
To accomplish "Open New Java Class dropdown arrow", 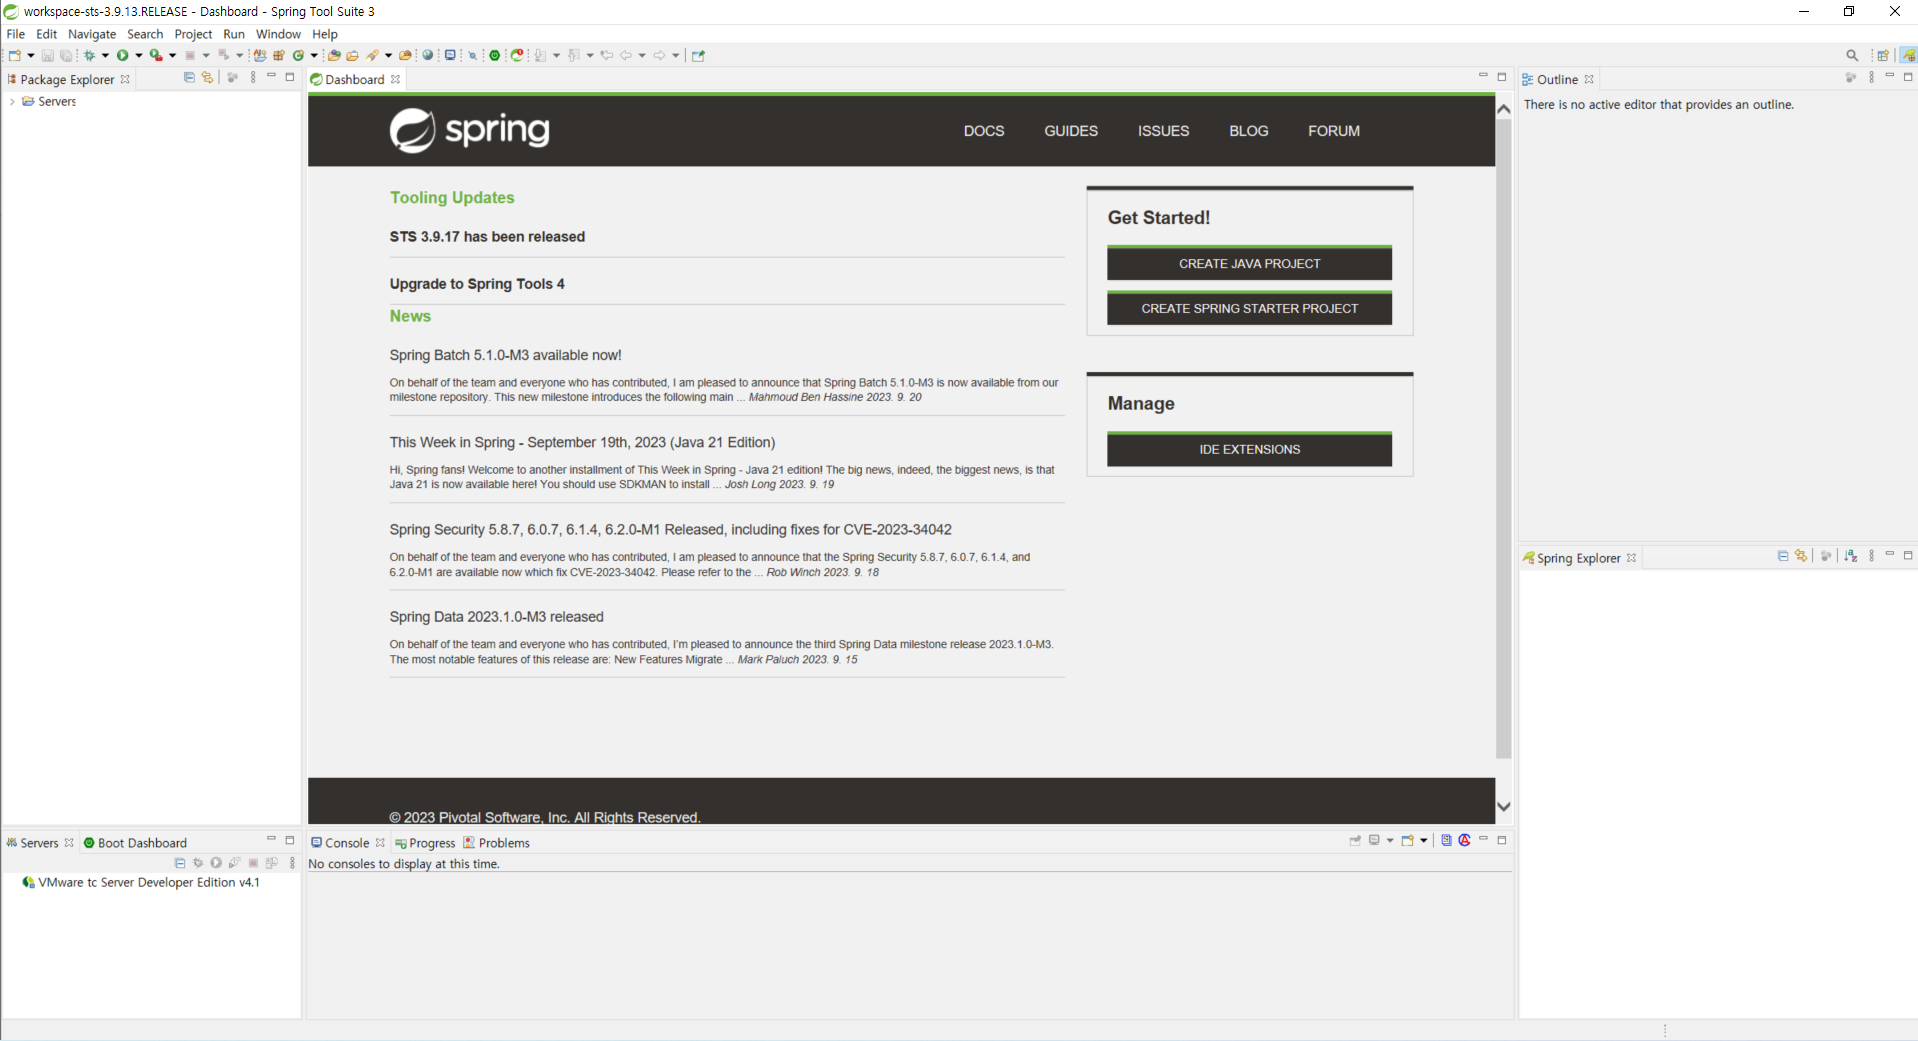I will click(x=314, y=55).
